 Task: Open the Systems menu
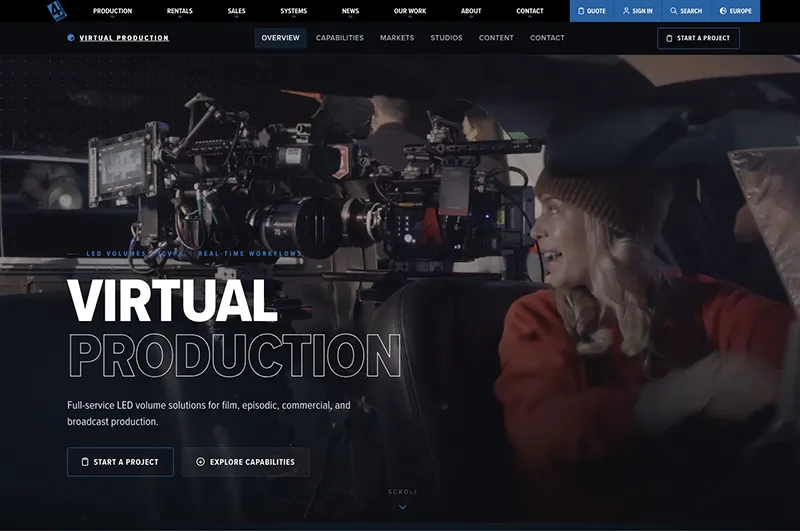pos(293,11)
